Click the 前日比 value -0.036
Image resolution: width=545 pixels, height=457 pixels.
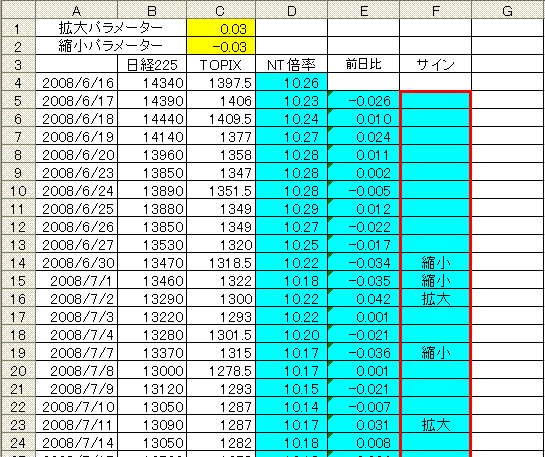(x=364, y=353)
